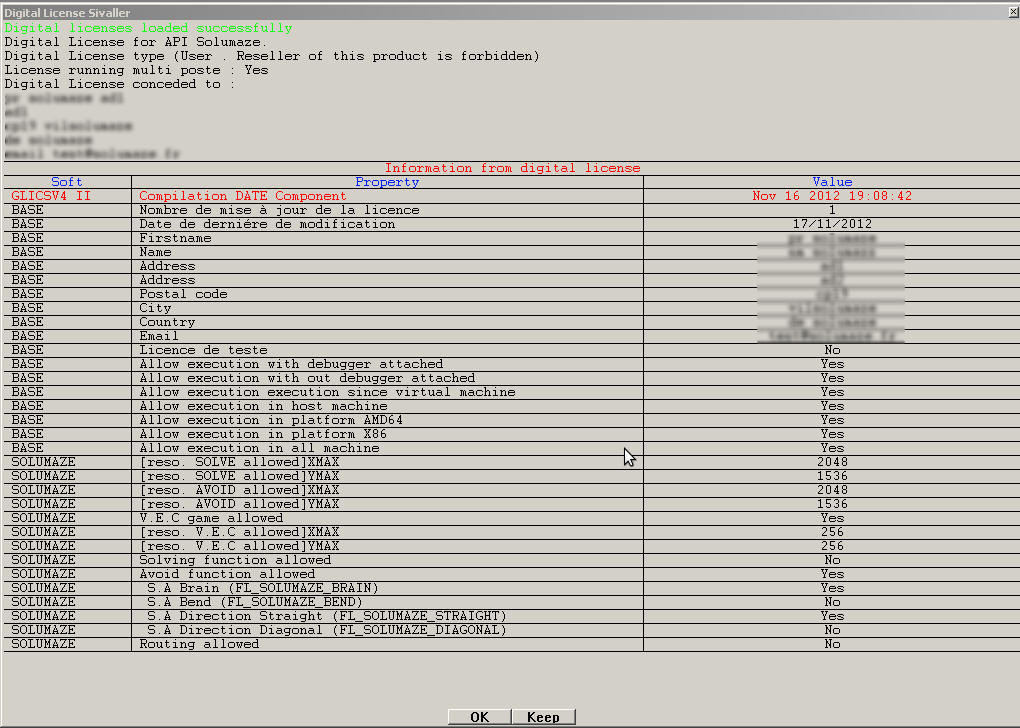Close the Digital License Sivaller window
The height and width of the screenshot is (728, 1020).
pyautogui.click(x=1010, y=12)
